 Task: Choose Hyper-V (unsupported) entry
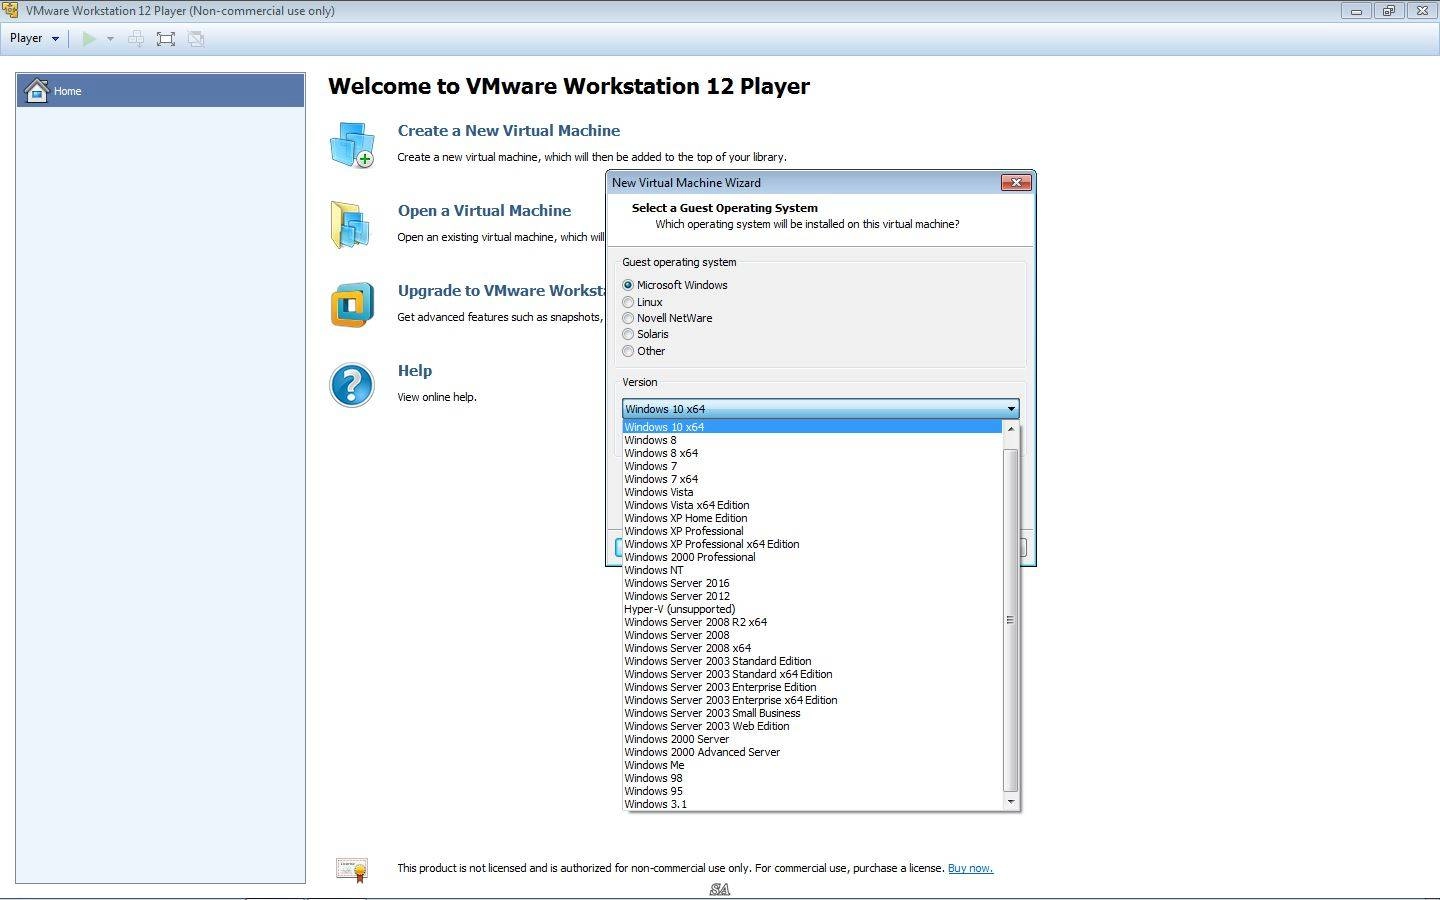coord(812,609)
